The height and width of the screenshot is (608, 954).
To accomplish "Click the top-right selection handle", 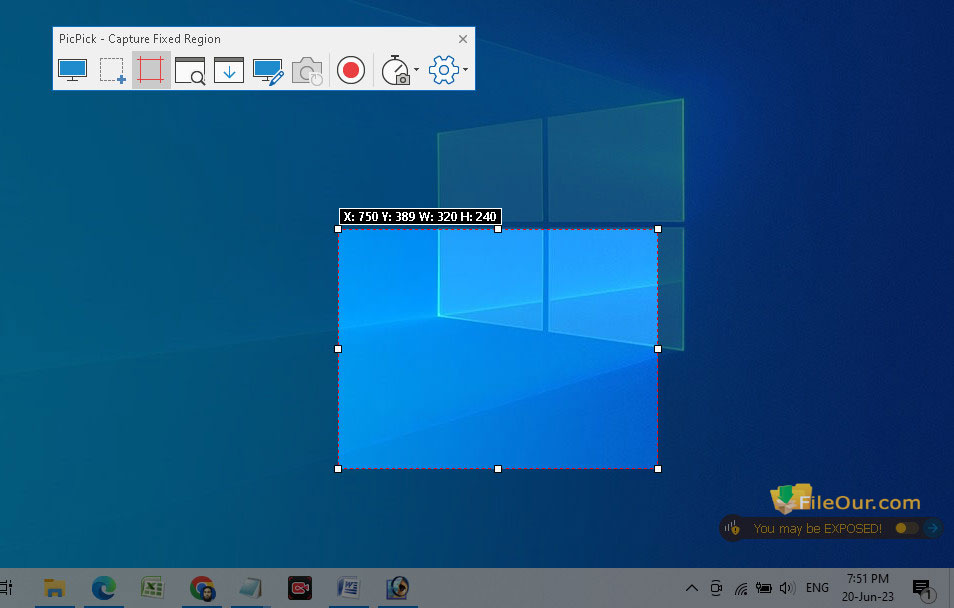I will coord(658,229).
